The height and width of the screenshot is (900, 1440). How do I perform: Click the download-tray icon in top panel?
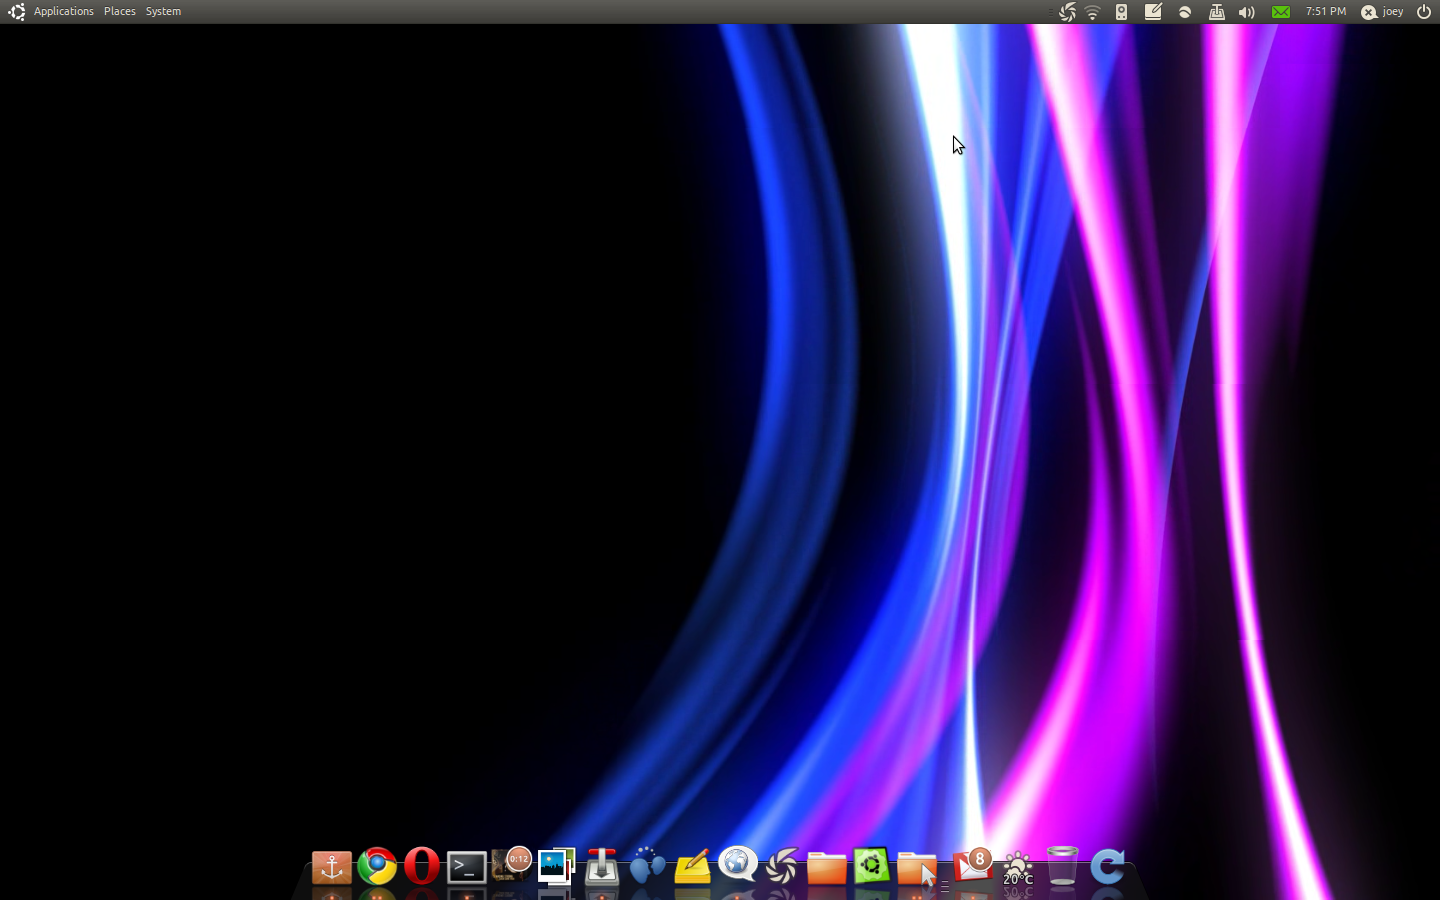1217,12
